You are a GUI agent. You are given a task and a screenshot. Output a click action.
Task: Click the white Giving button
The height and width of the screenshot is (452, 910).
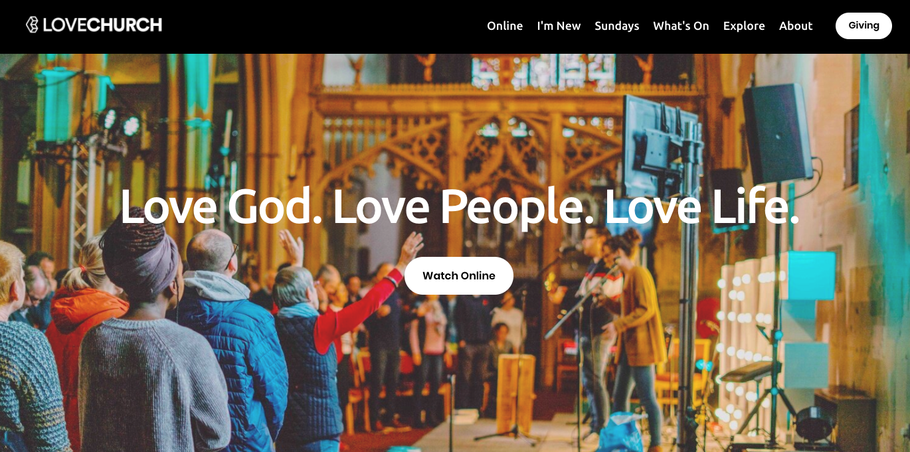click(863, 26)
